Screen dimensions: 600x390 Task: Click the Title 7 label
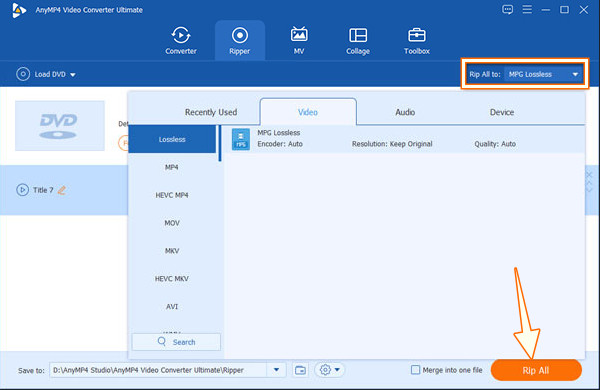pyautogui.click(x=43, y=190)
